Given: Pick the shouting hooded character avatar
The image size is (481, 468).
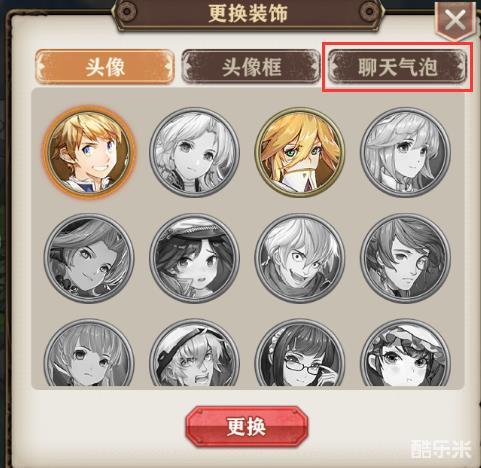Looking at the screenshot, I should (194, 353).
